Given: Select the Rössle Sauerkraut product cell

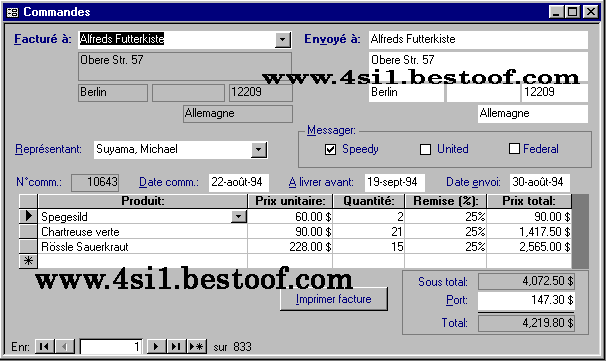Looking at the screenshot, I should 143,247.
